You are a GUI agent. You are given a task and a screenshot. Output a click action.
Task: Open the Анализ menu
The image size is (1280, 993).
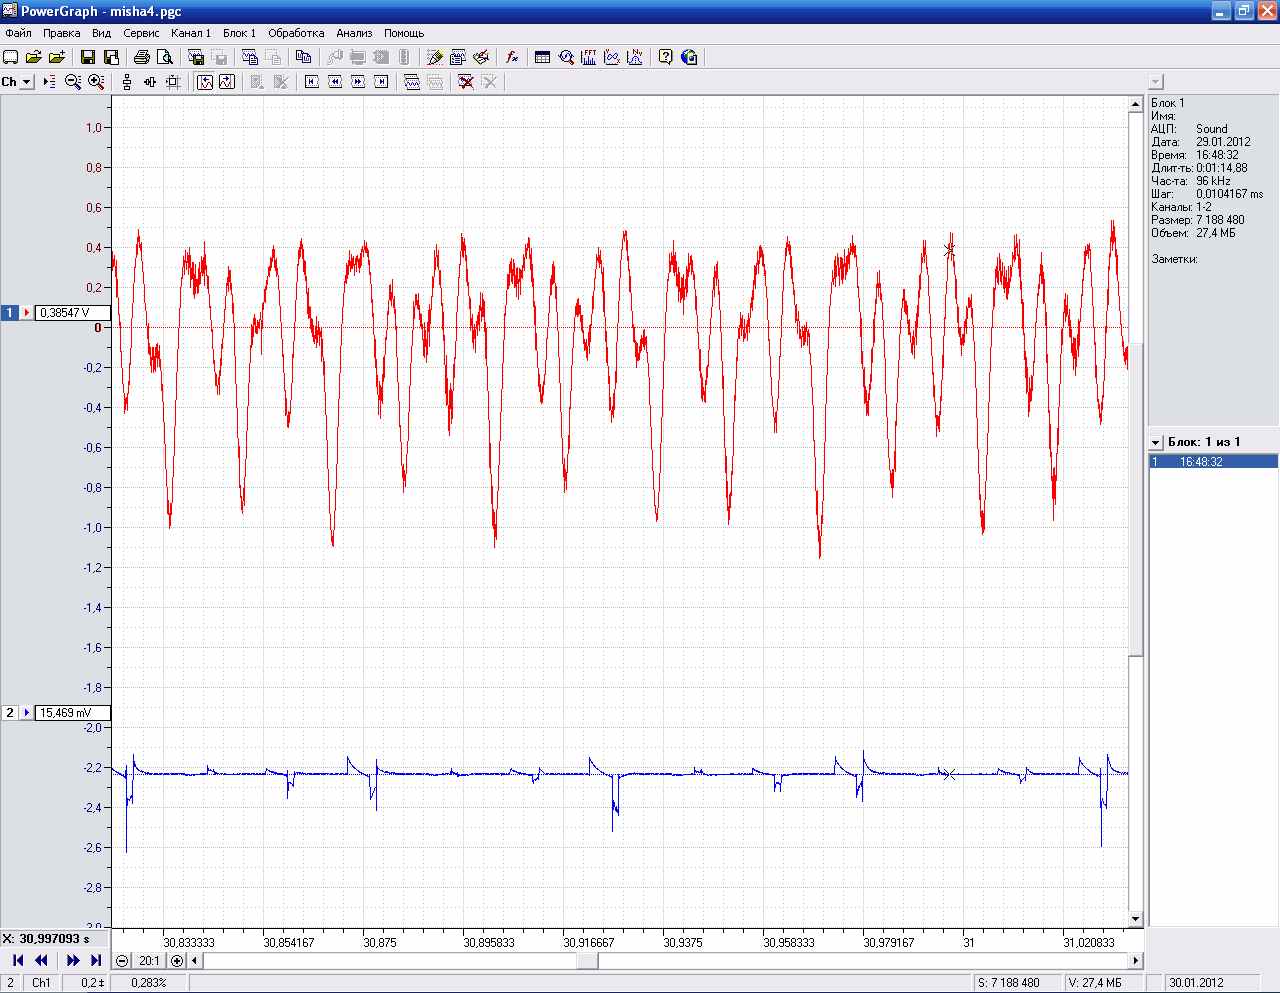354,33
